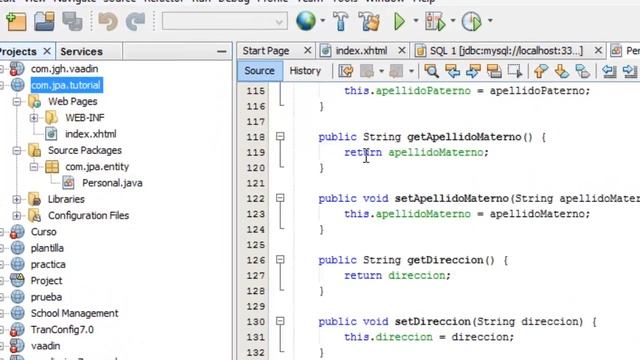Image resolution: width=640 pixels, height=360 pixels.
Task: Open the index.xhtml editor tab
Action: (x=361, y=51)
